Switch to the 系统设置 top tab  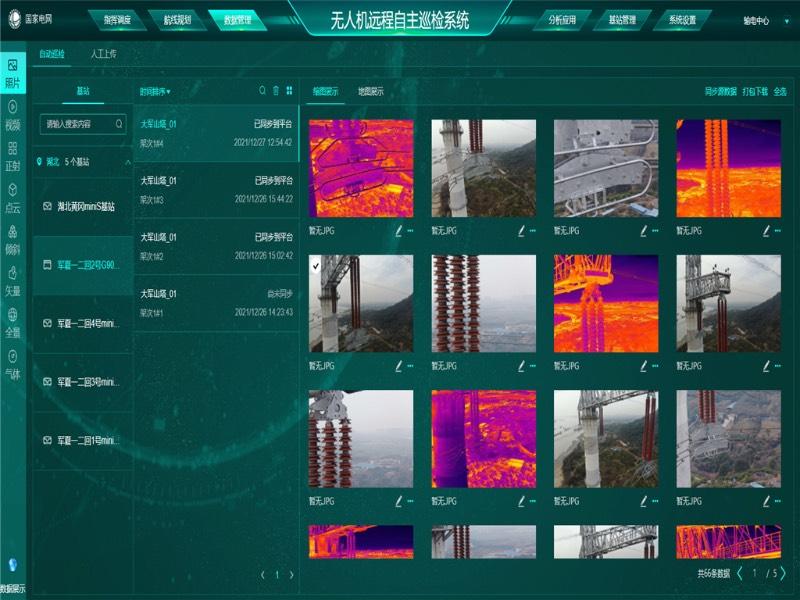(x=683, y=20)
